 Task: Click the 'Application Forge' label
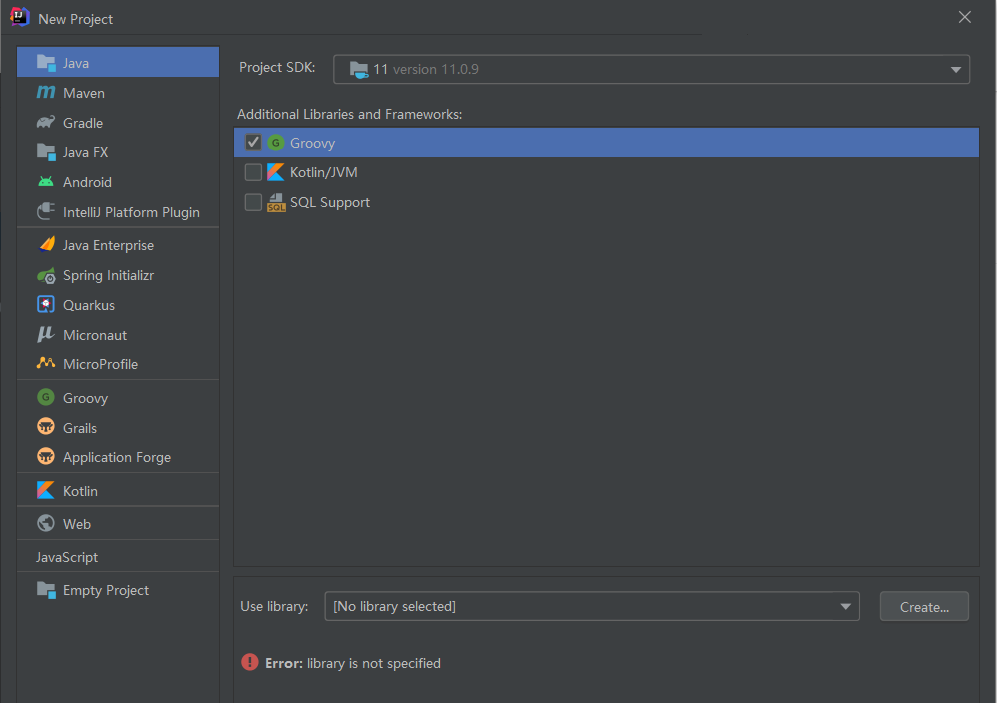(x=117, y=457)
